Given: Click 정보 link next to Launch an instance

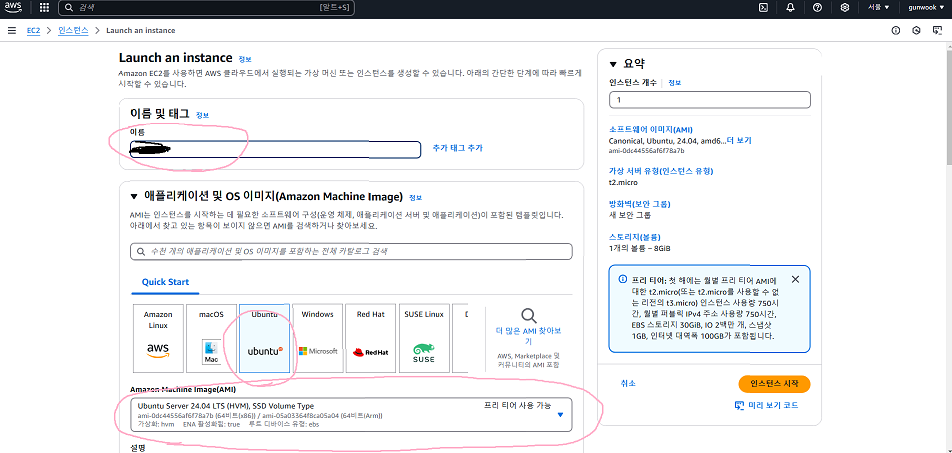Looking at the screenshot, I should [245, 60].
